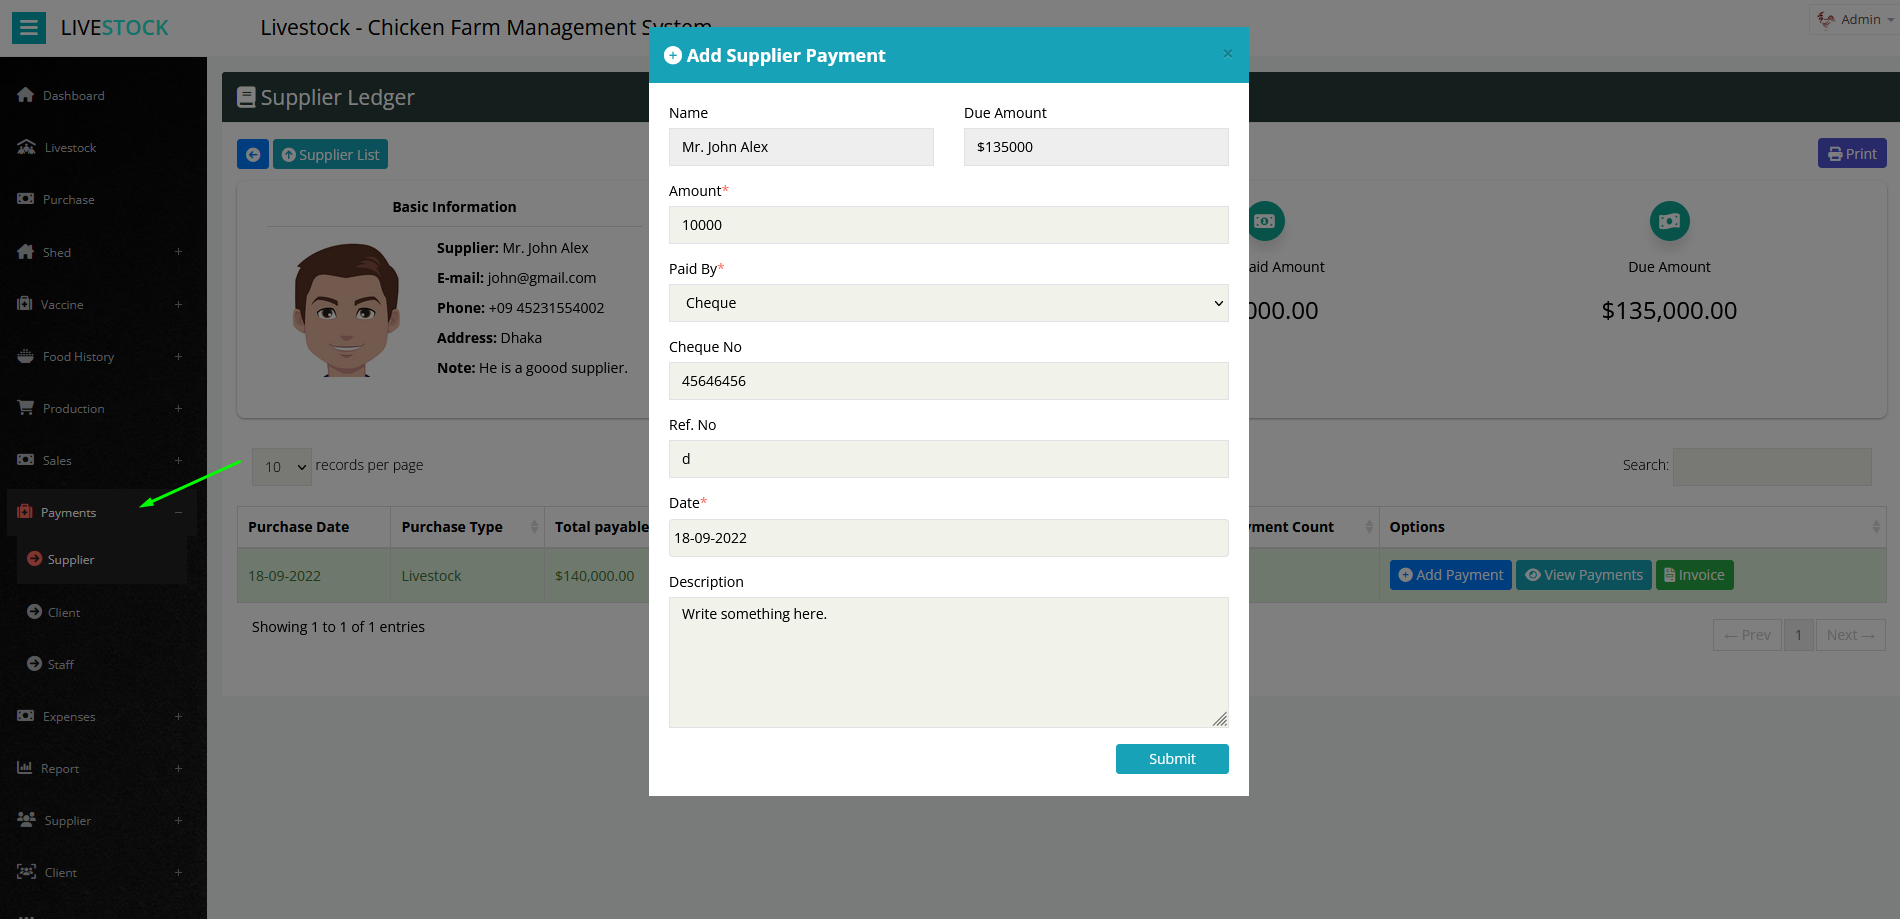This screenshot has width=1900, height=919.
Task: Click the Production cart icon
Action: [x=26, y=408]
